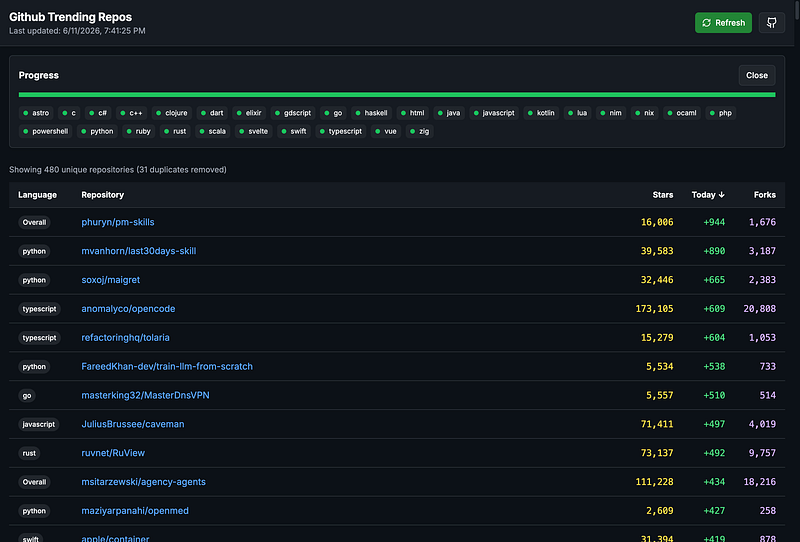Open msitarzewski/agency-agents repository link
Screen dimensions: 800x542
143,482
